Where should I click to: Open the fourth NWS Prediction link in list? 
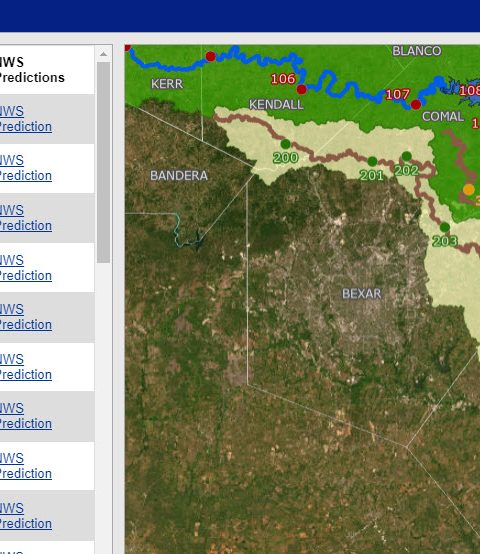25,268
